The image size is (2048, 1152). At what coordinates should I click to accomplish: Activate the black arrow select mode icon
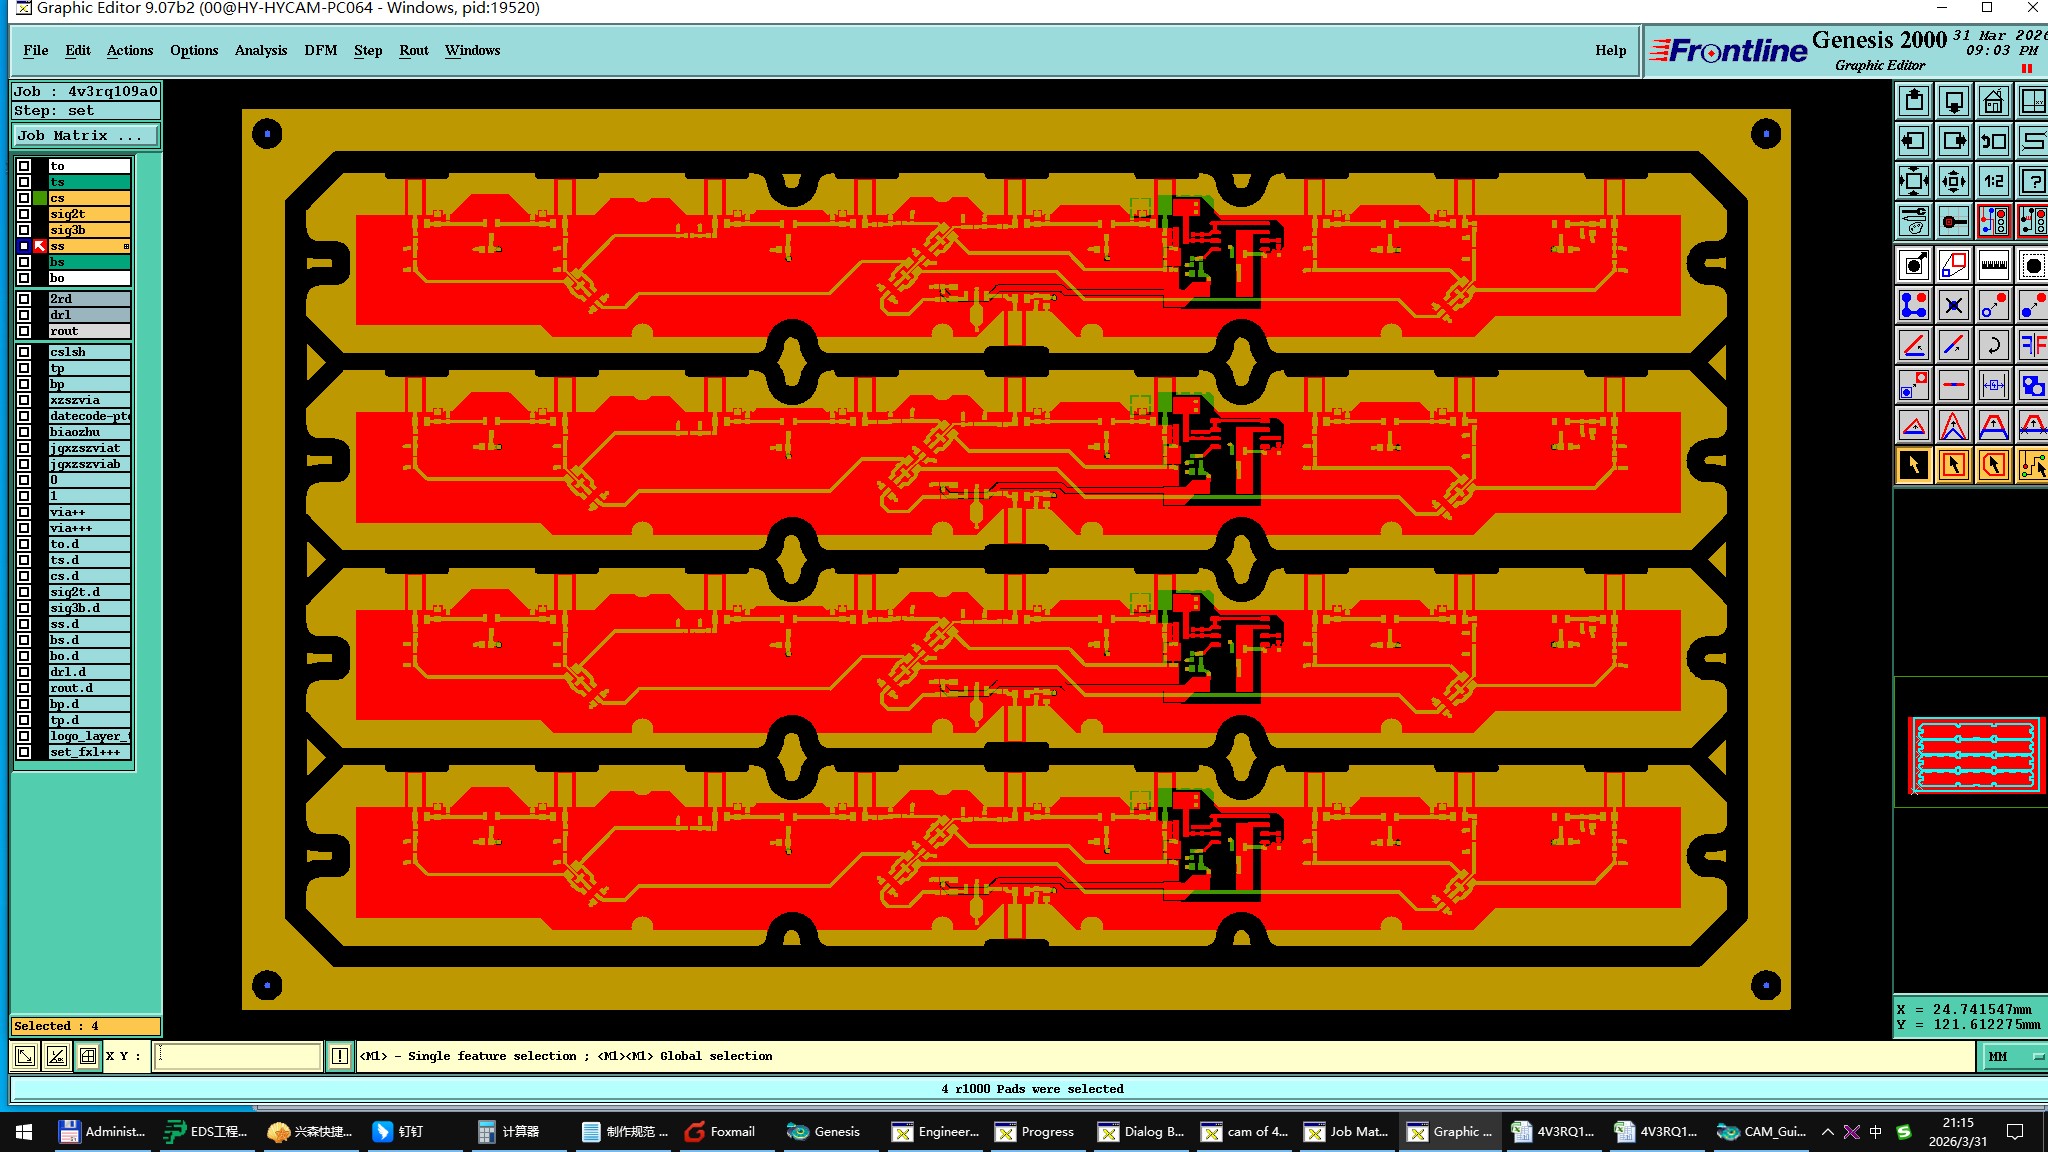pyautogui.click(x=1913, y=465)
